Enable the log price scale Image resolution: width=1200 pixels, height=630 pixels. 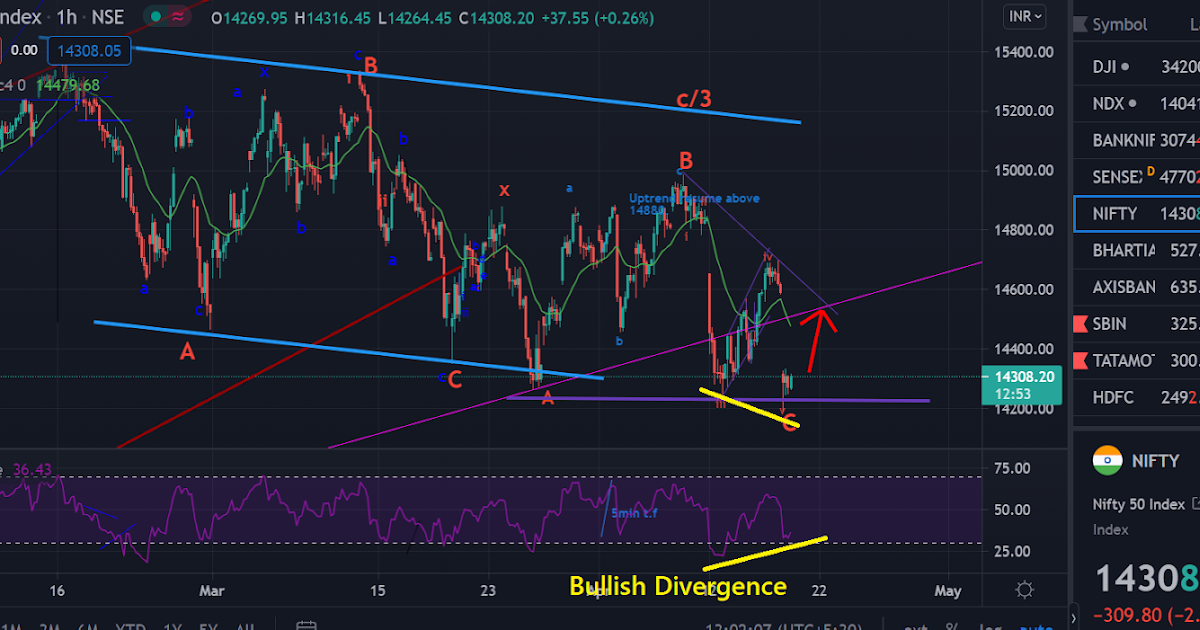click(x=992, y=626)
